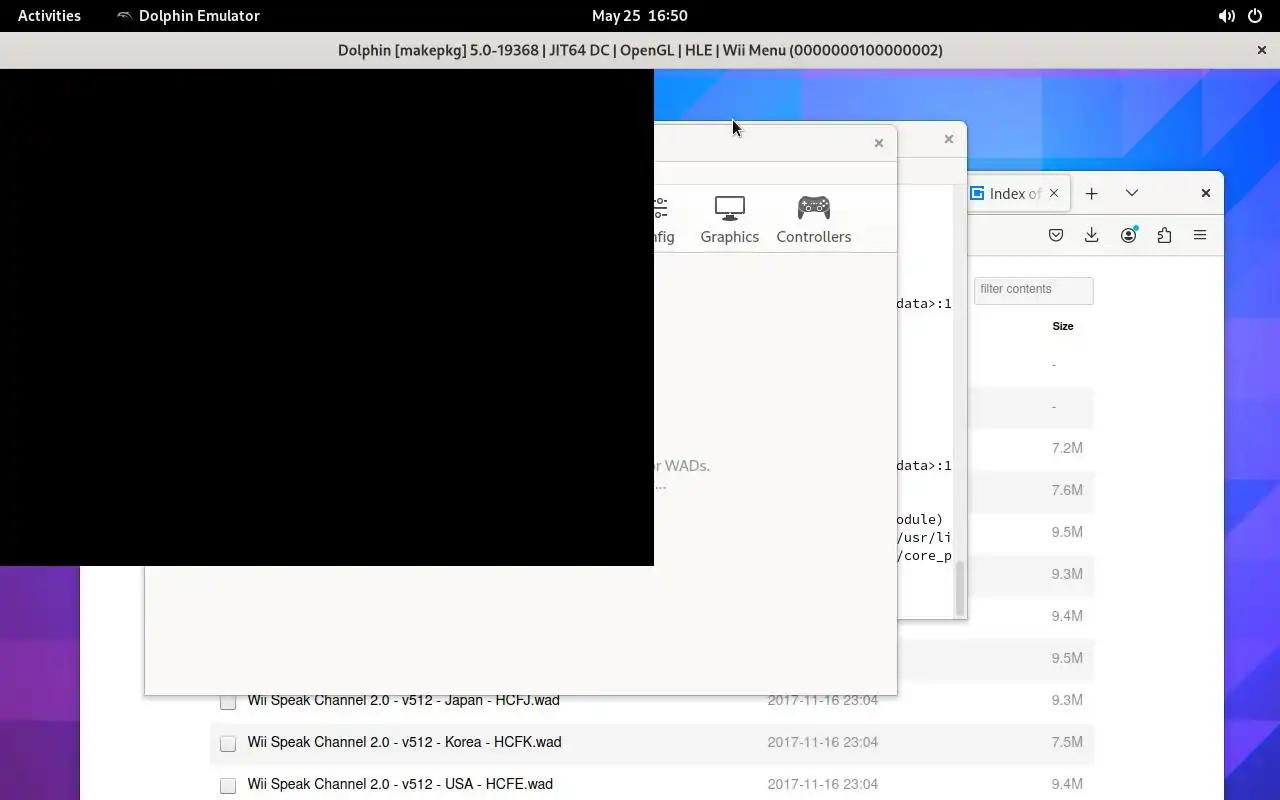Open the clock calendar 'May 25 16:50'

tap(640, 16)
